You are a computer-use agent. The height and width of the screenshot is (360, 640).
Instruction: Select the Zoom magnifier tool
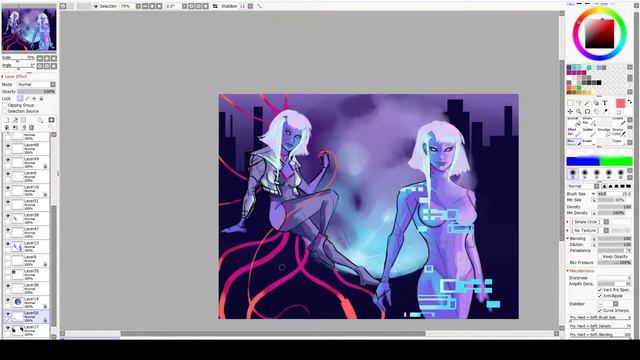coord(578,111)
